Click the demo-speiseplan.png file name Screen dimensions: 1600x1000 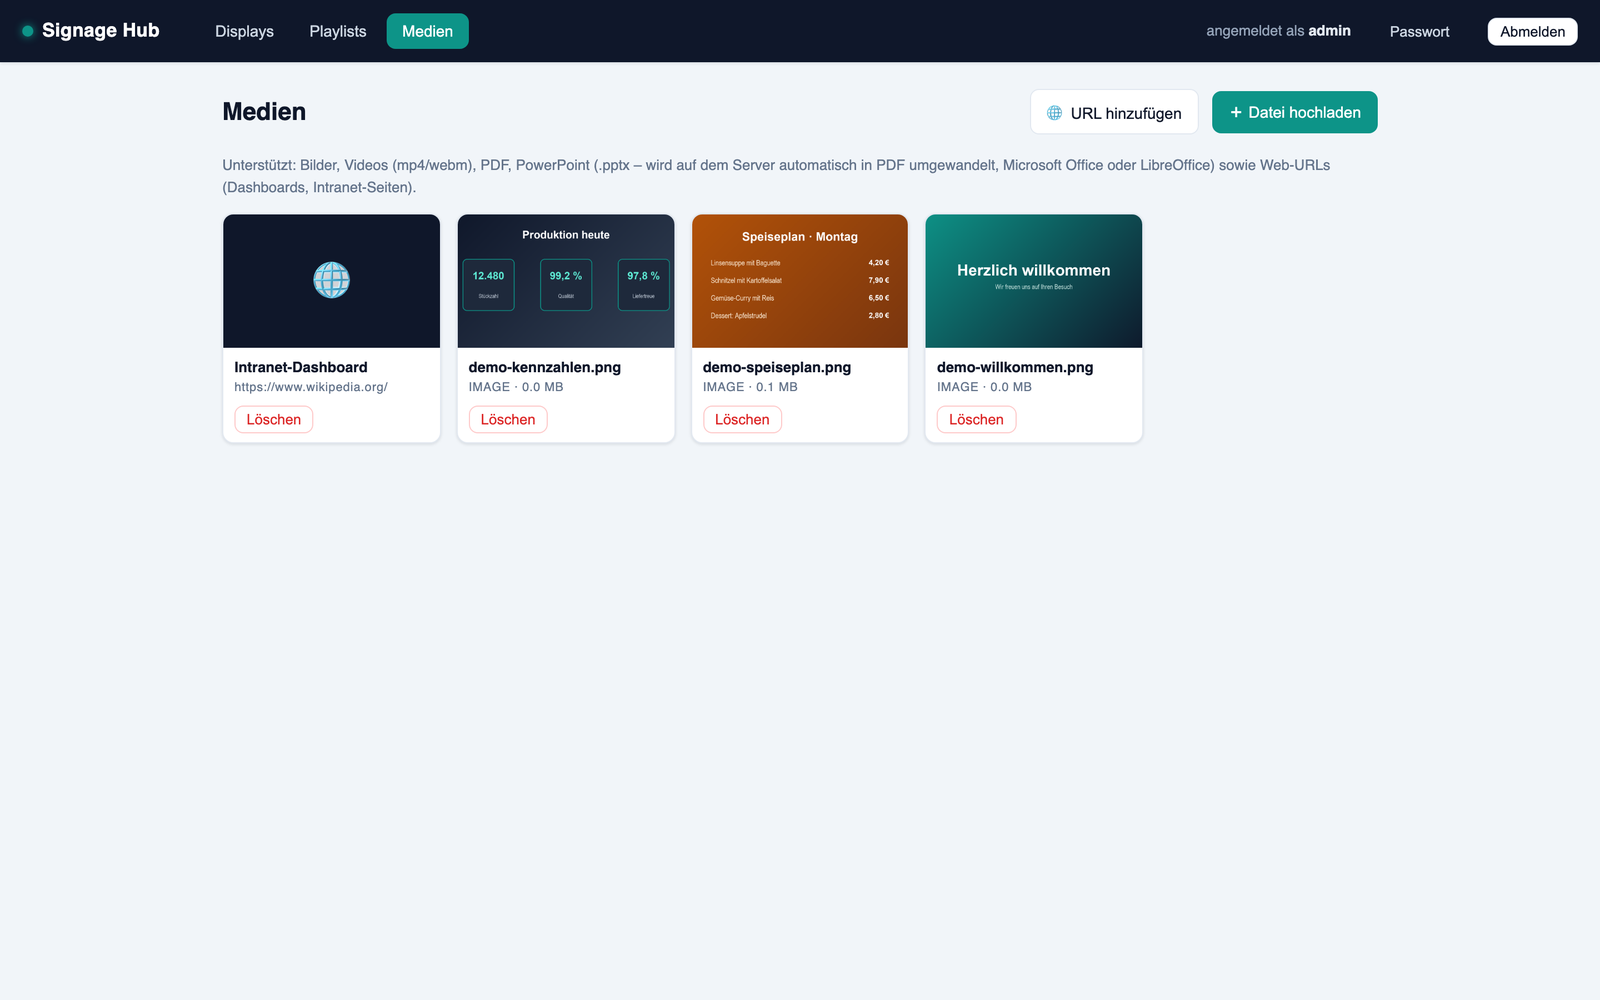777,367
